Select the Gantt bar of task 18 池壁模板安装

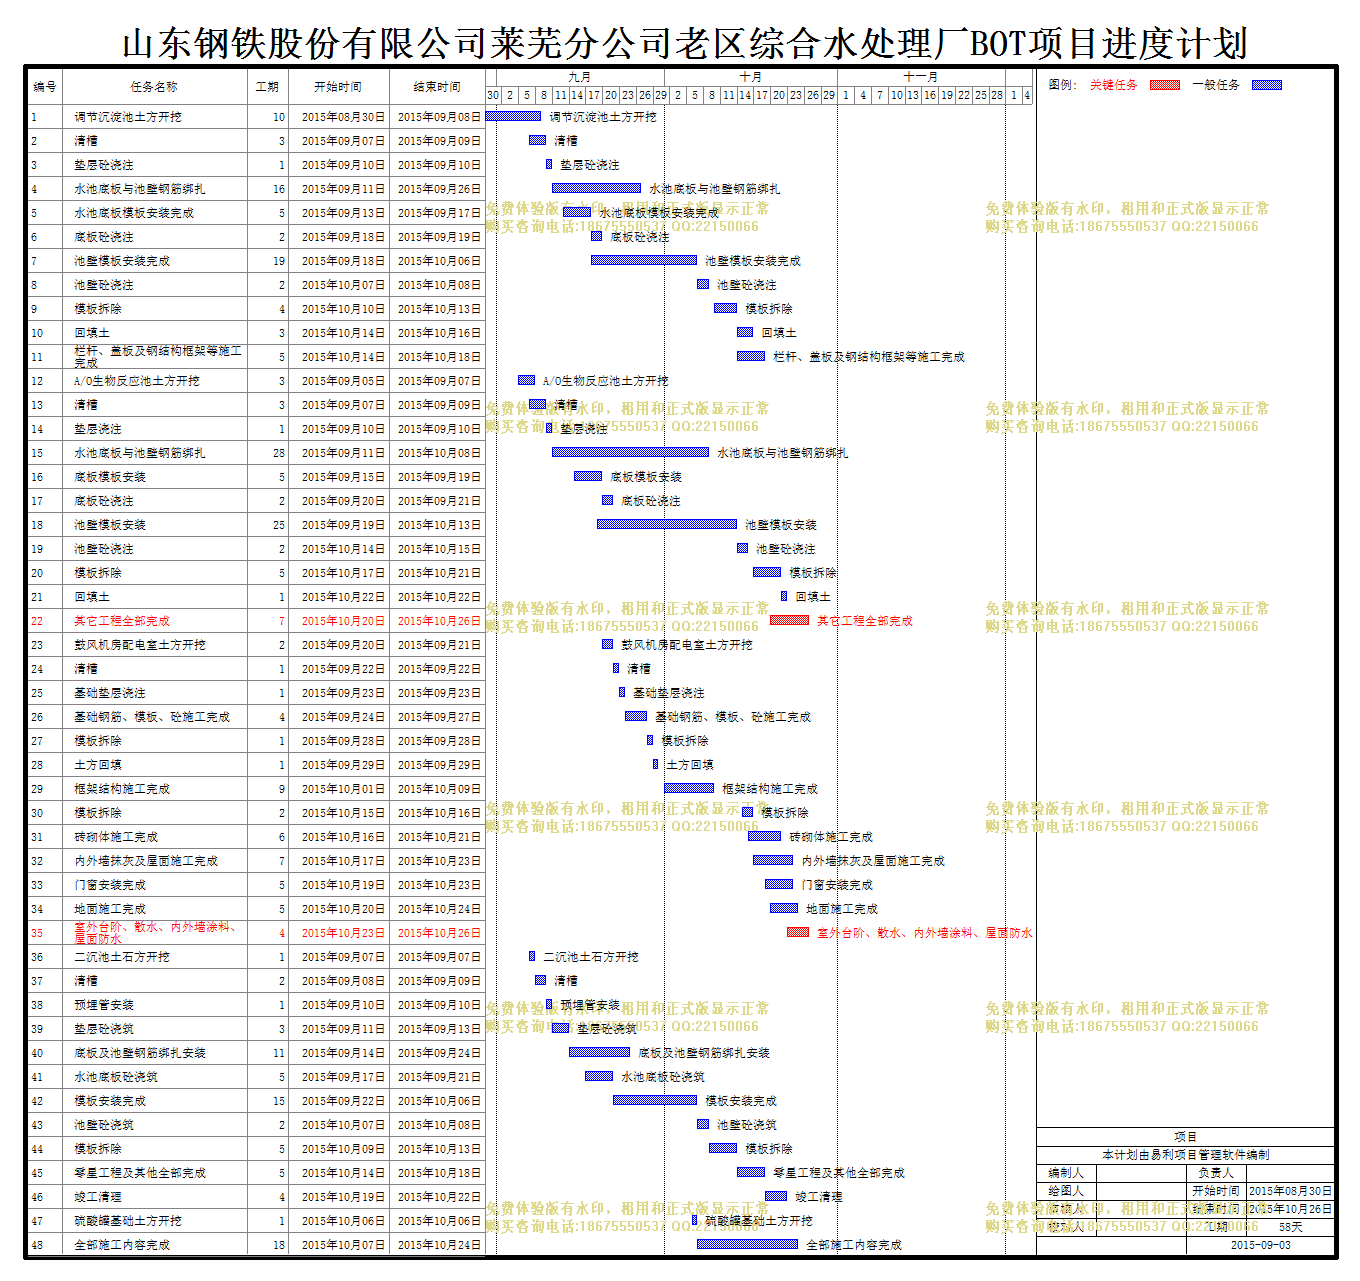pos(667,524)
